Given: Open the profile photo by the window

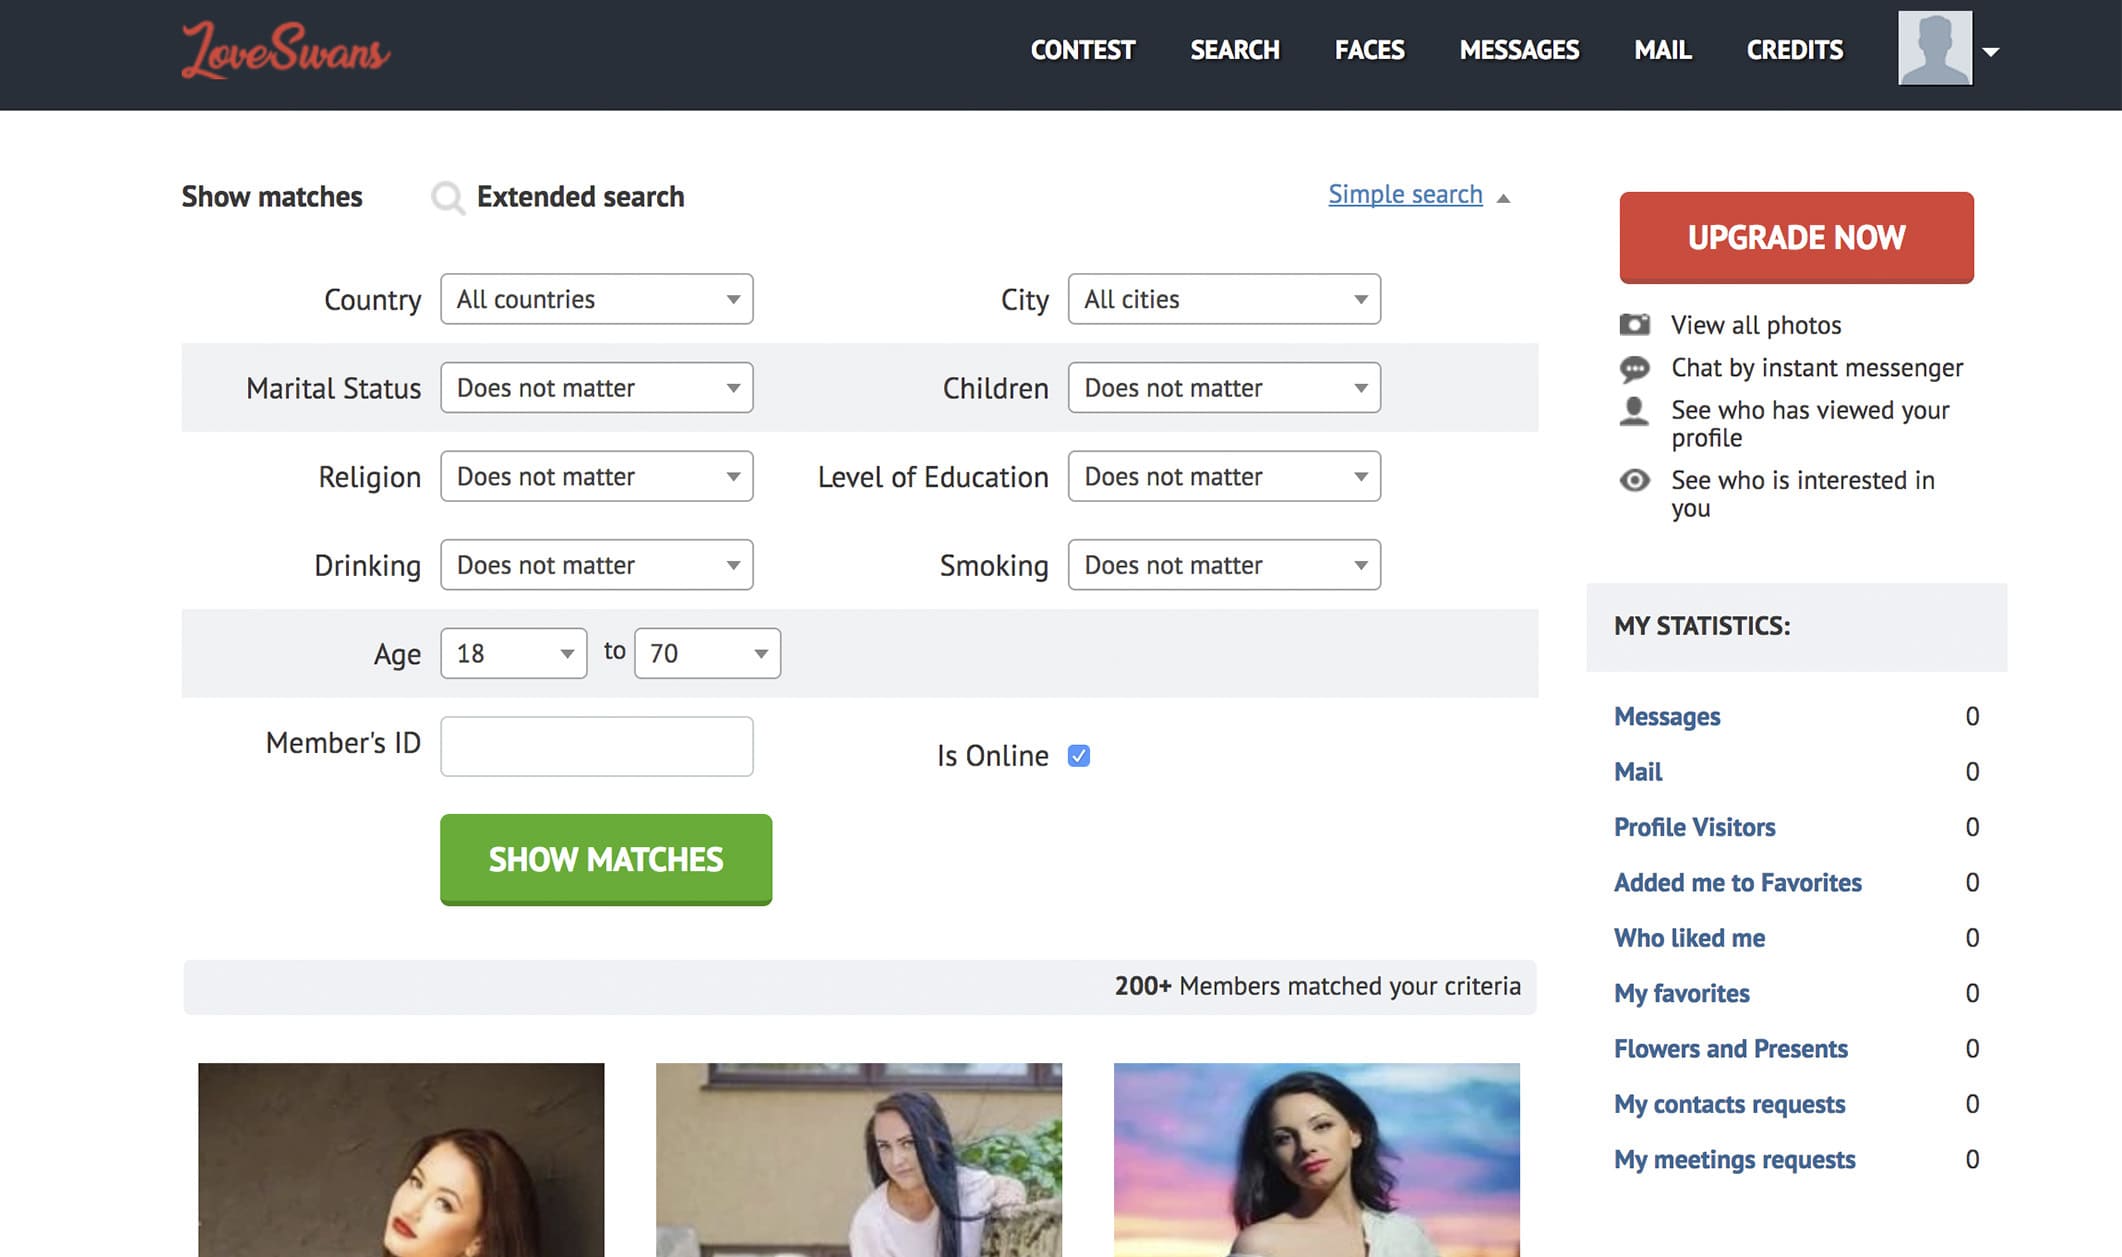Looking at the screenshot, I should (x=859, y=1160).
